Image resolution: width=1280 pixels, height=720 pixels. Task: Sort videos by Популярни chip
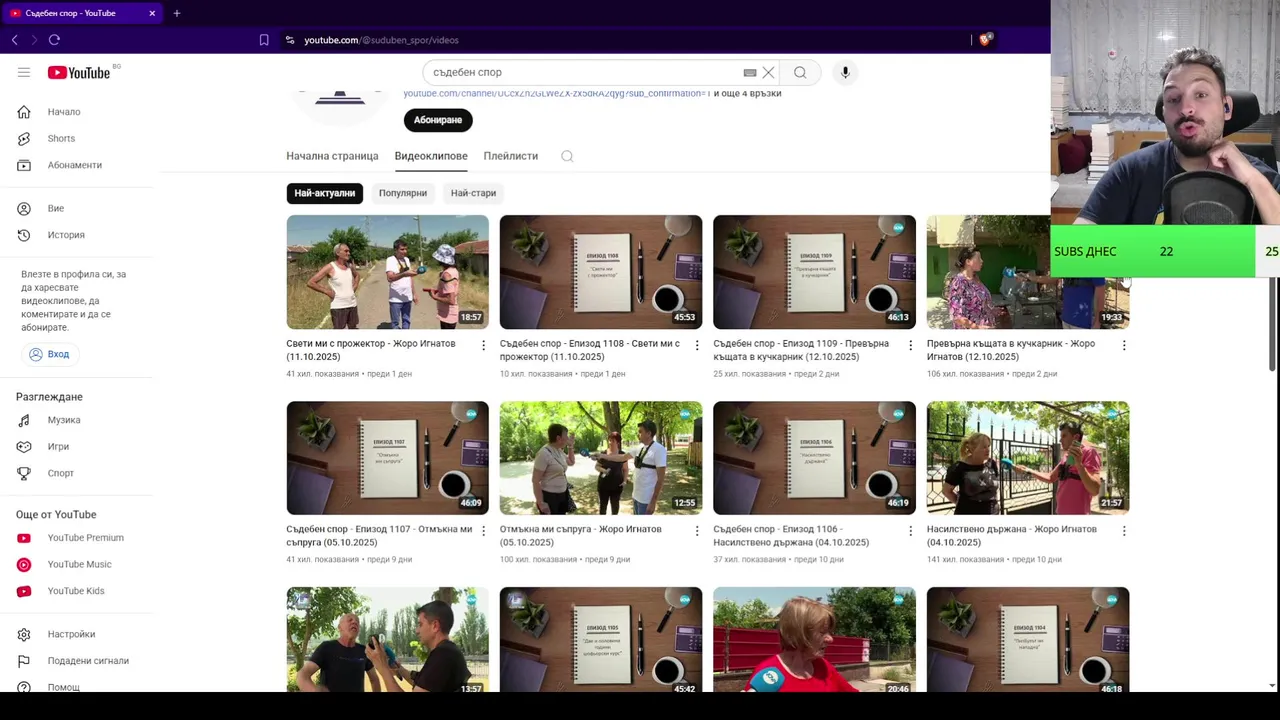pyautogui.click(x=402, y=193)
